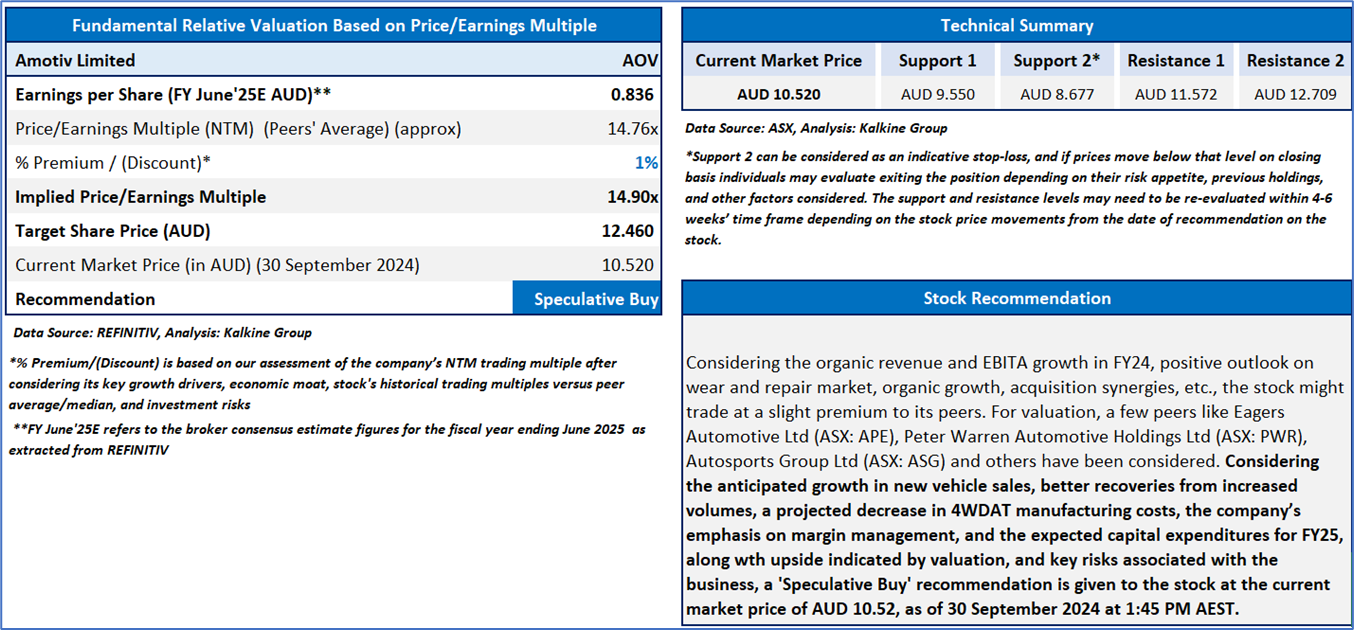The height and width of the screenshot is (630, 1354).
Task: Click the AUD 12.709 resistance value
Action: pyautogui.click(x=1295, y=95)
